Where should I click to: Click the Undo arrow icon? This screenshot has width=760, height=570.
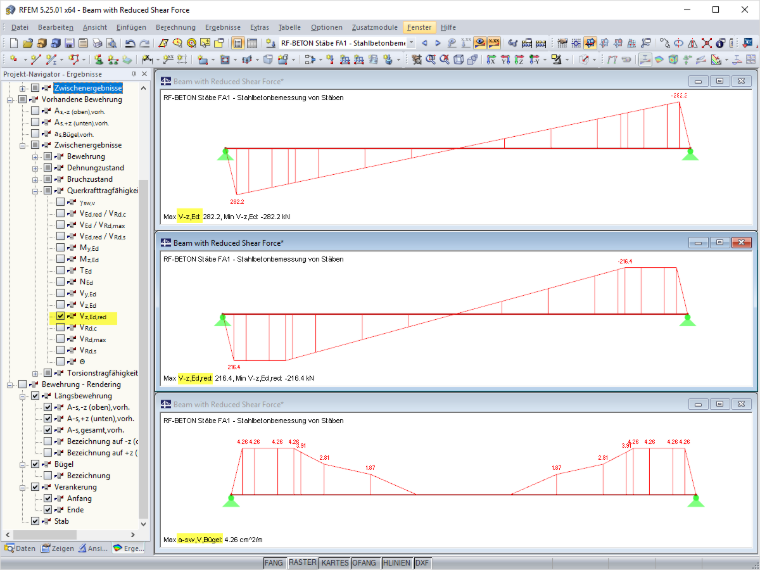click(130, 44)
